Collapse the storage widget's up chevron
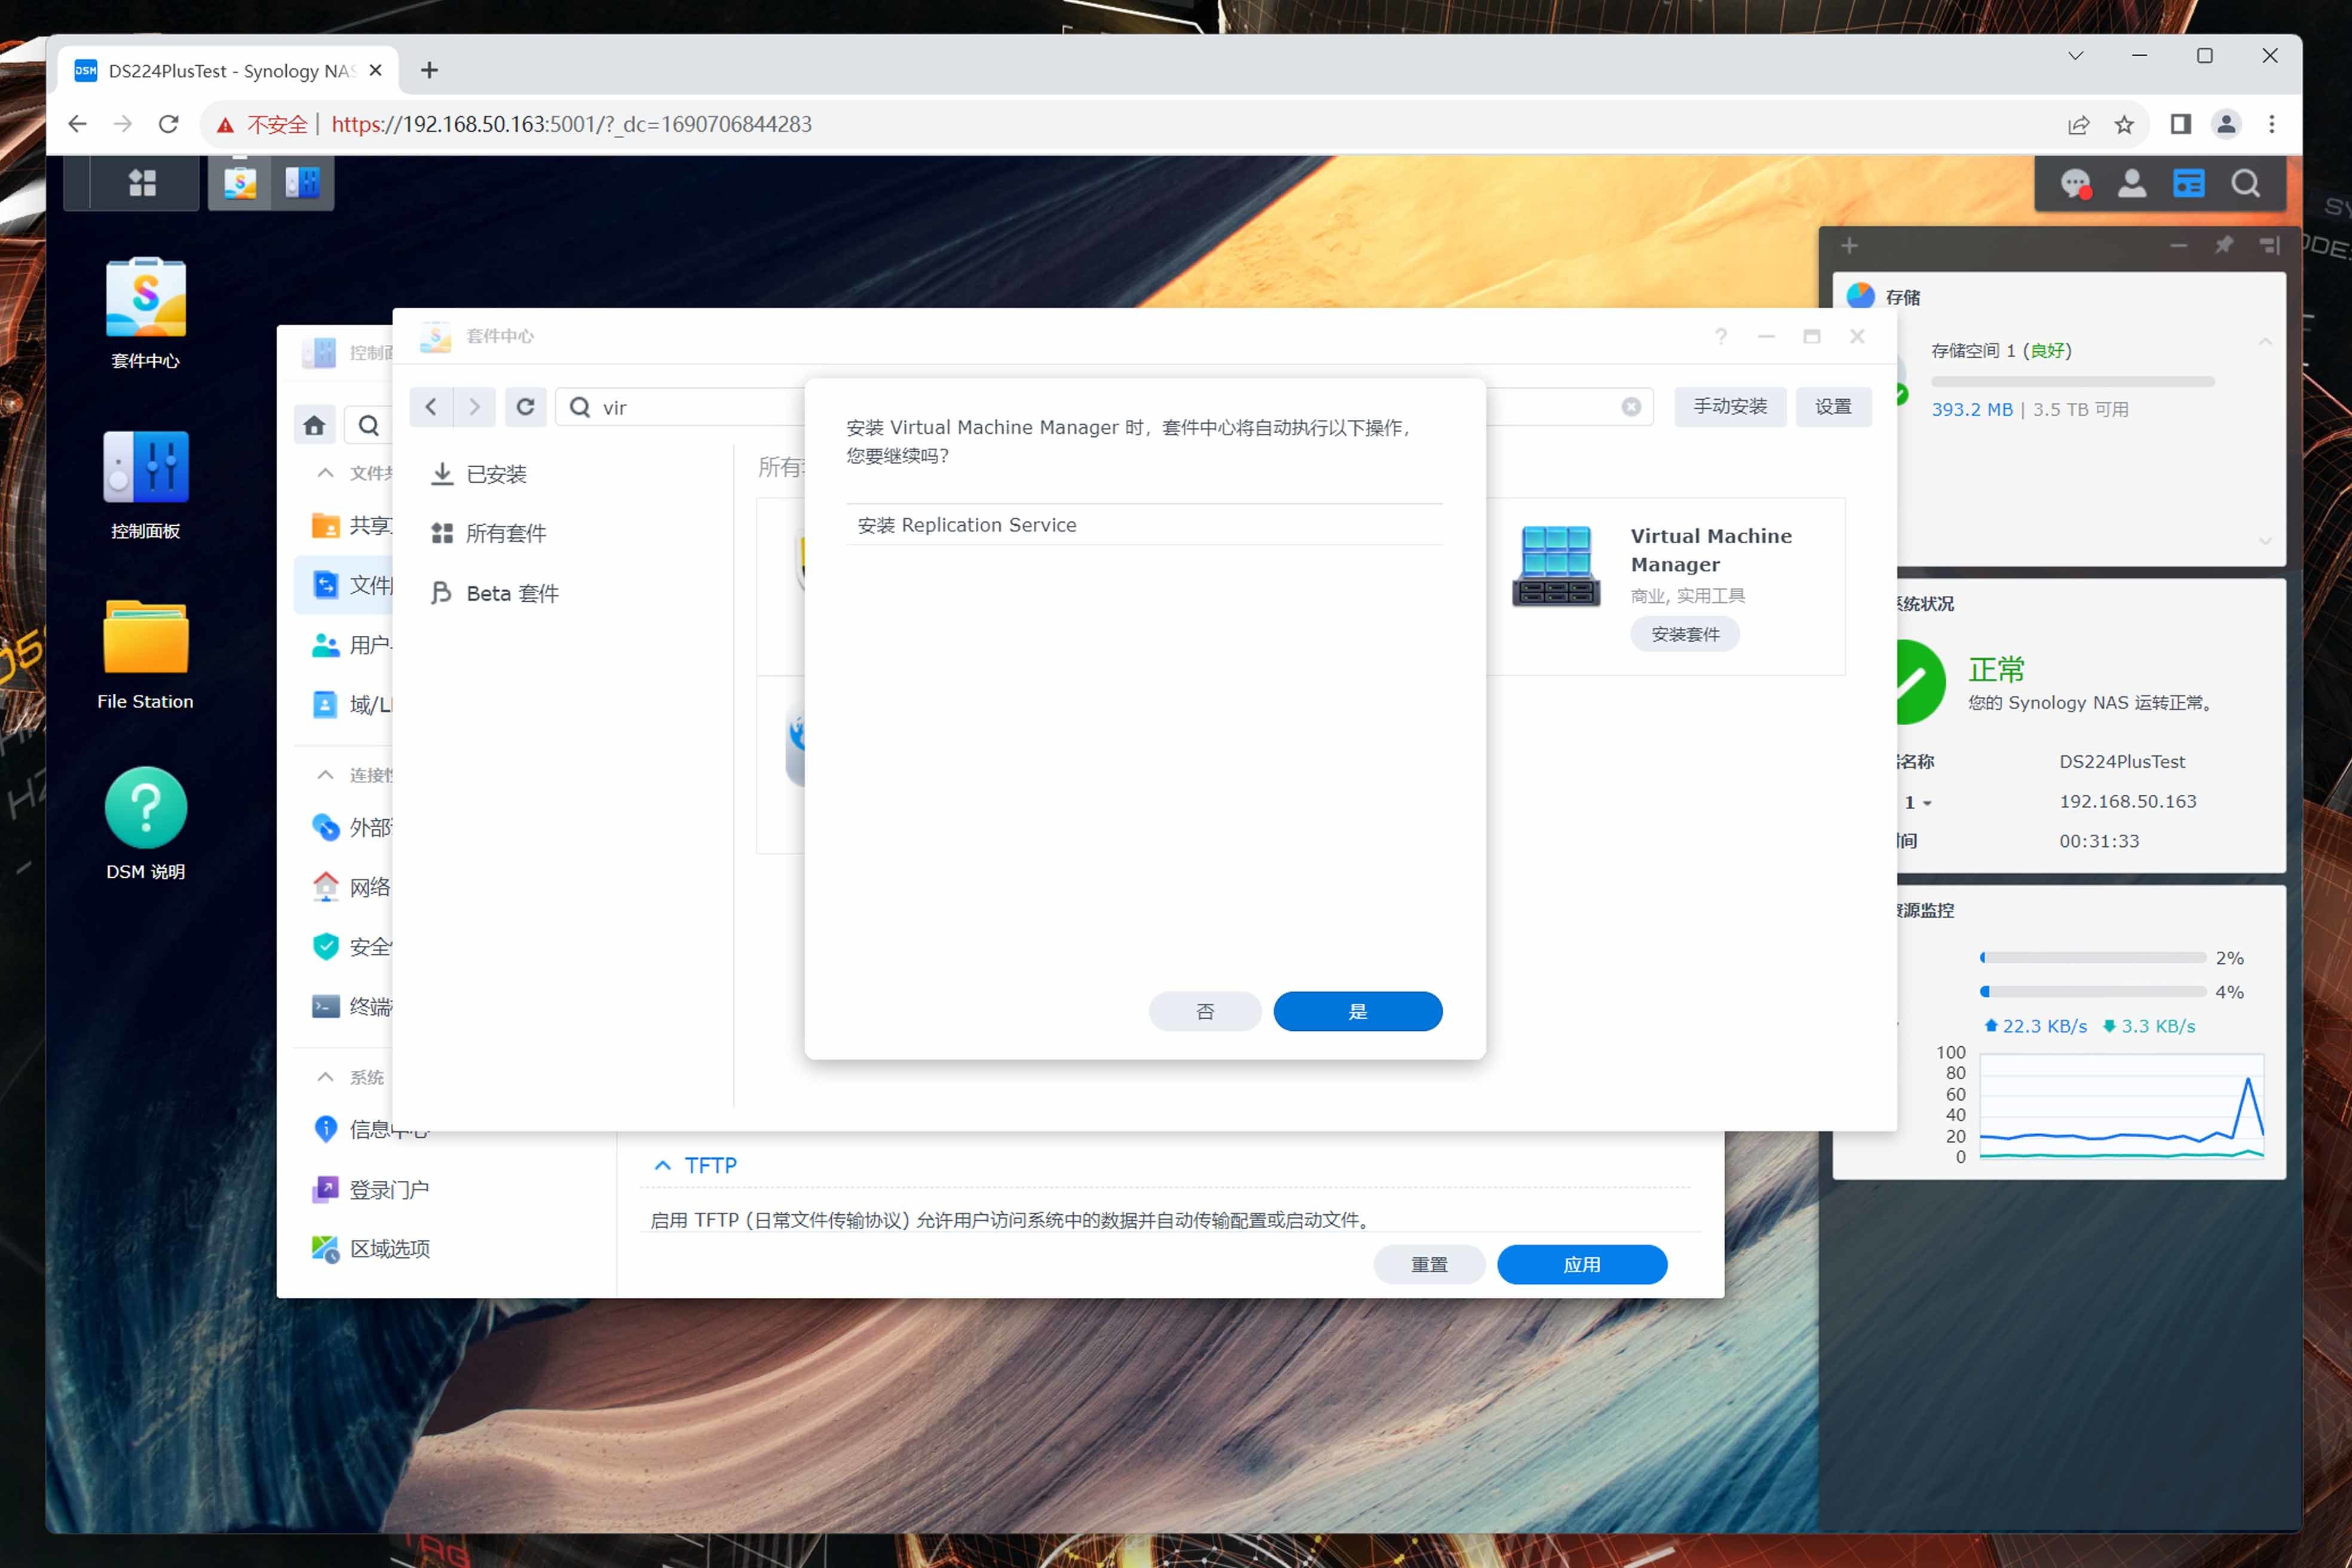Image resolution: width=2352 pixels, height=1568 pixels. 2265,343
